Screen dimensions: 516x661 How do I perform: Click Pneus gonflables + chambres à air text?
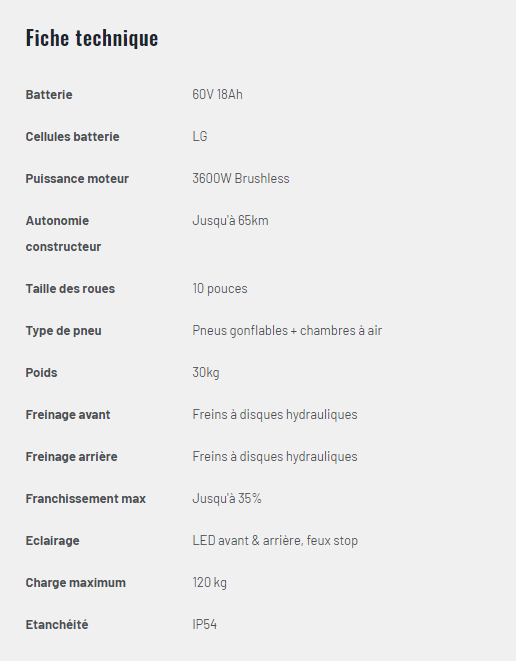(287, 330)
